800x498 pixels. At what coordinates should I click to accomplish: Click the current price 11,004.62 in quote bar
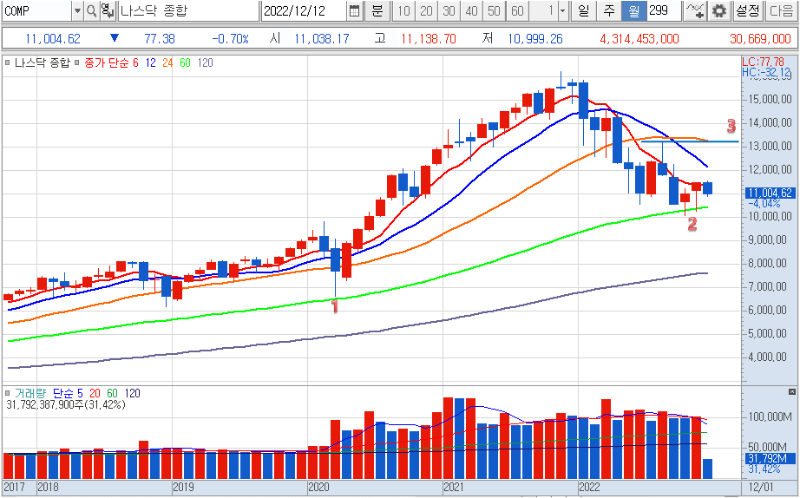point(53,39)
